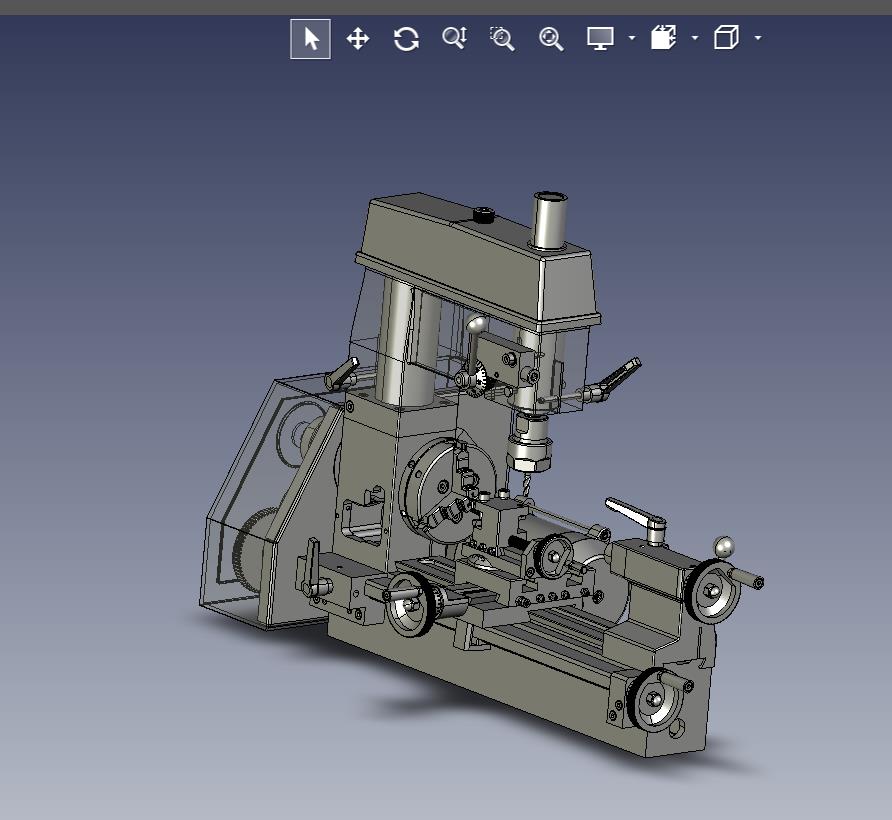The height and width of the screenshot is (820, 892).
Task: Click the lathe chuck in 3D model
Action: 441,489
